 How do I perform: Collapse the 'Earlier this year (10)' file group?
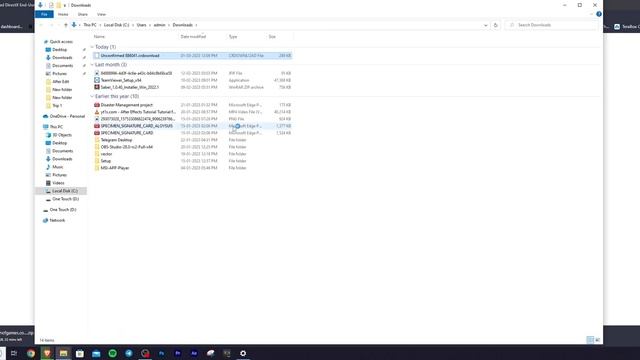pyautogui.click(x=92, y=96)
